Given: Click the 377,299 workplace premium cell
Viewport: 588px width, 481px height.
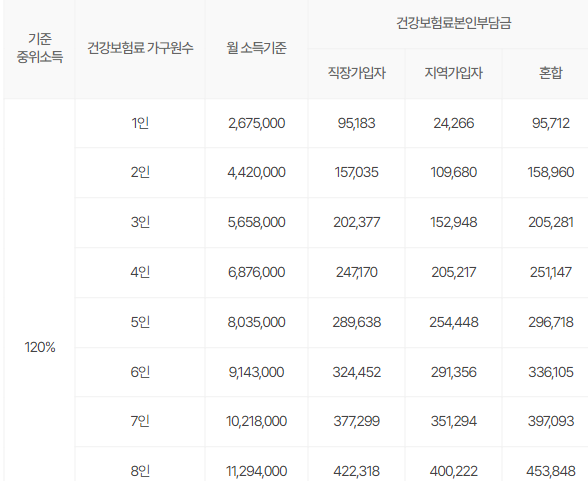Looking at the screenshot, I should 357,421.
